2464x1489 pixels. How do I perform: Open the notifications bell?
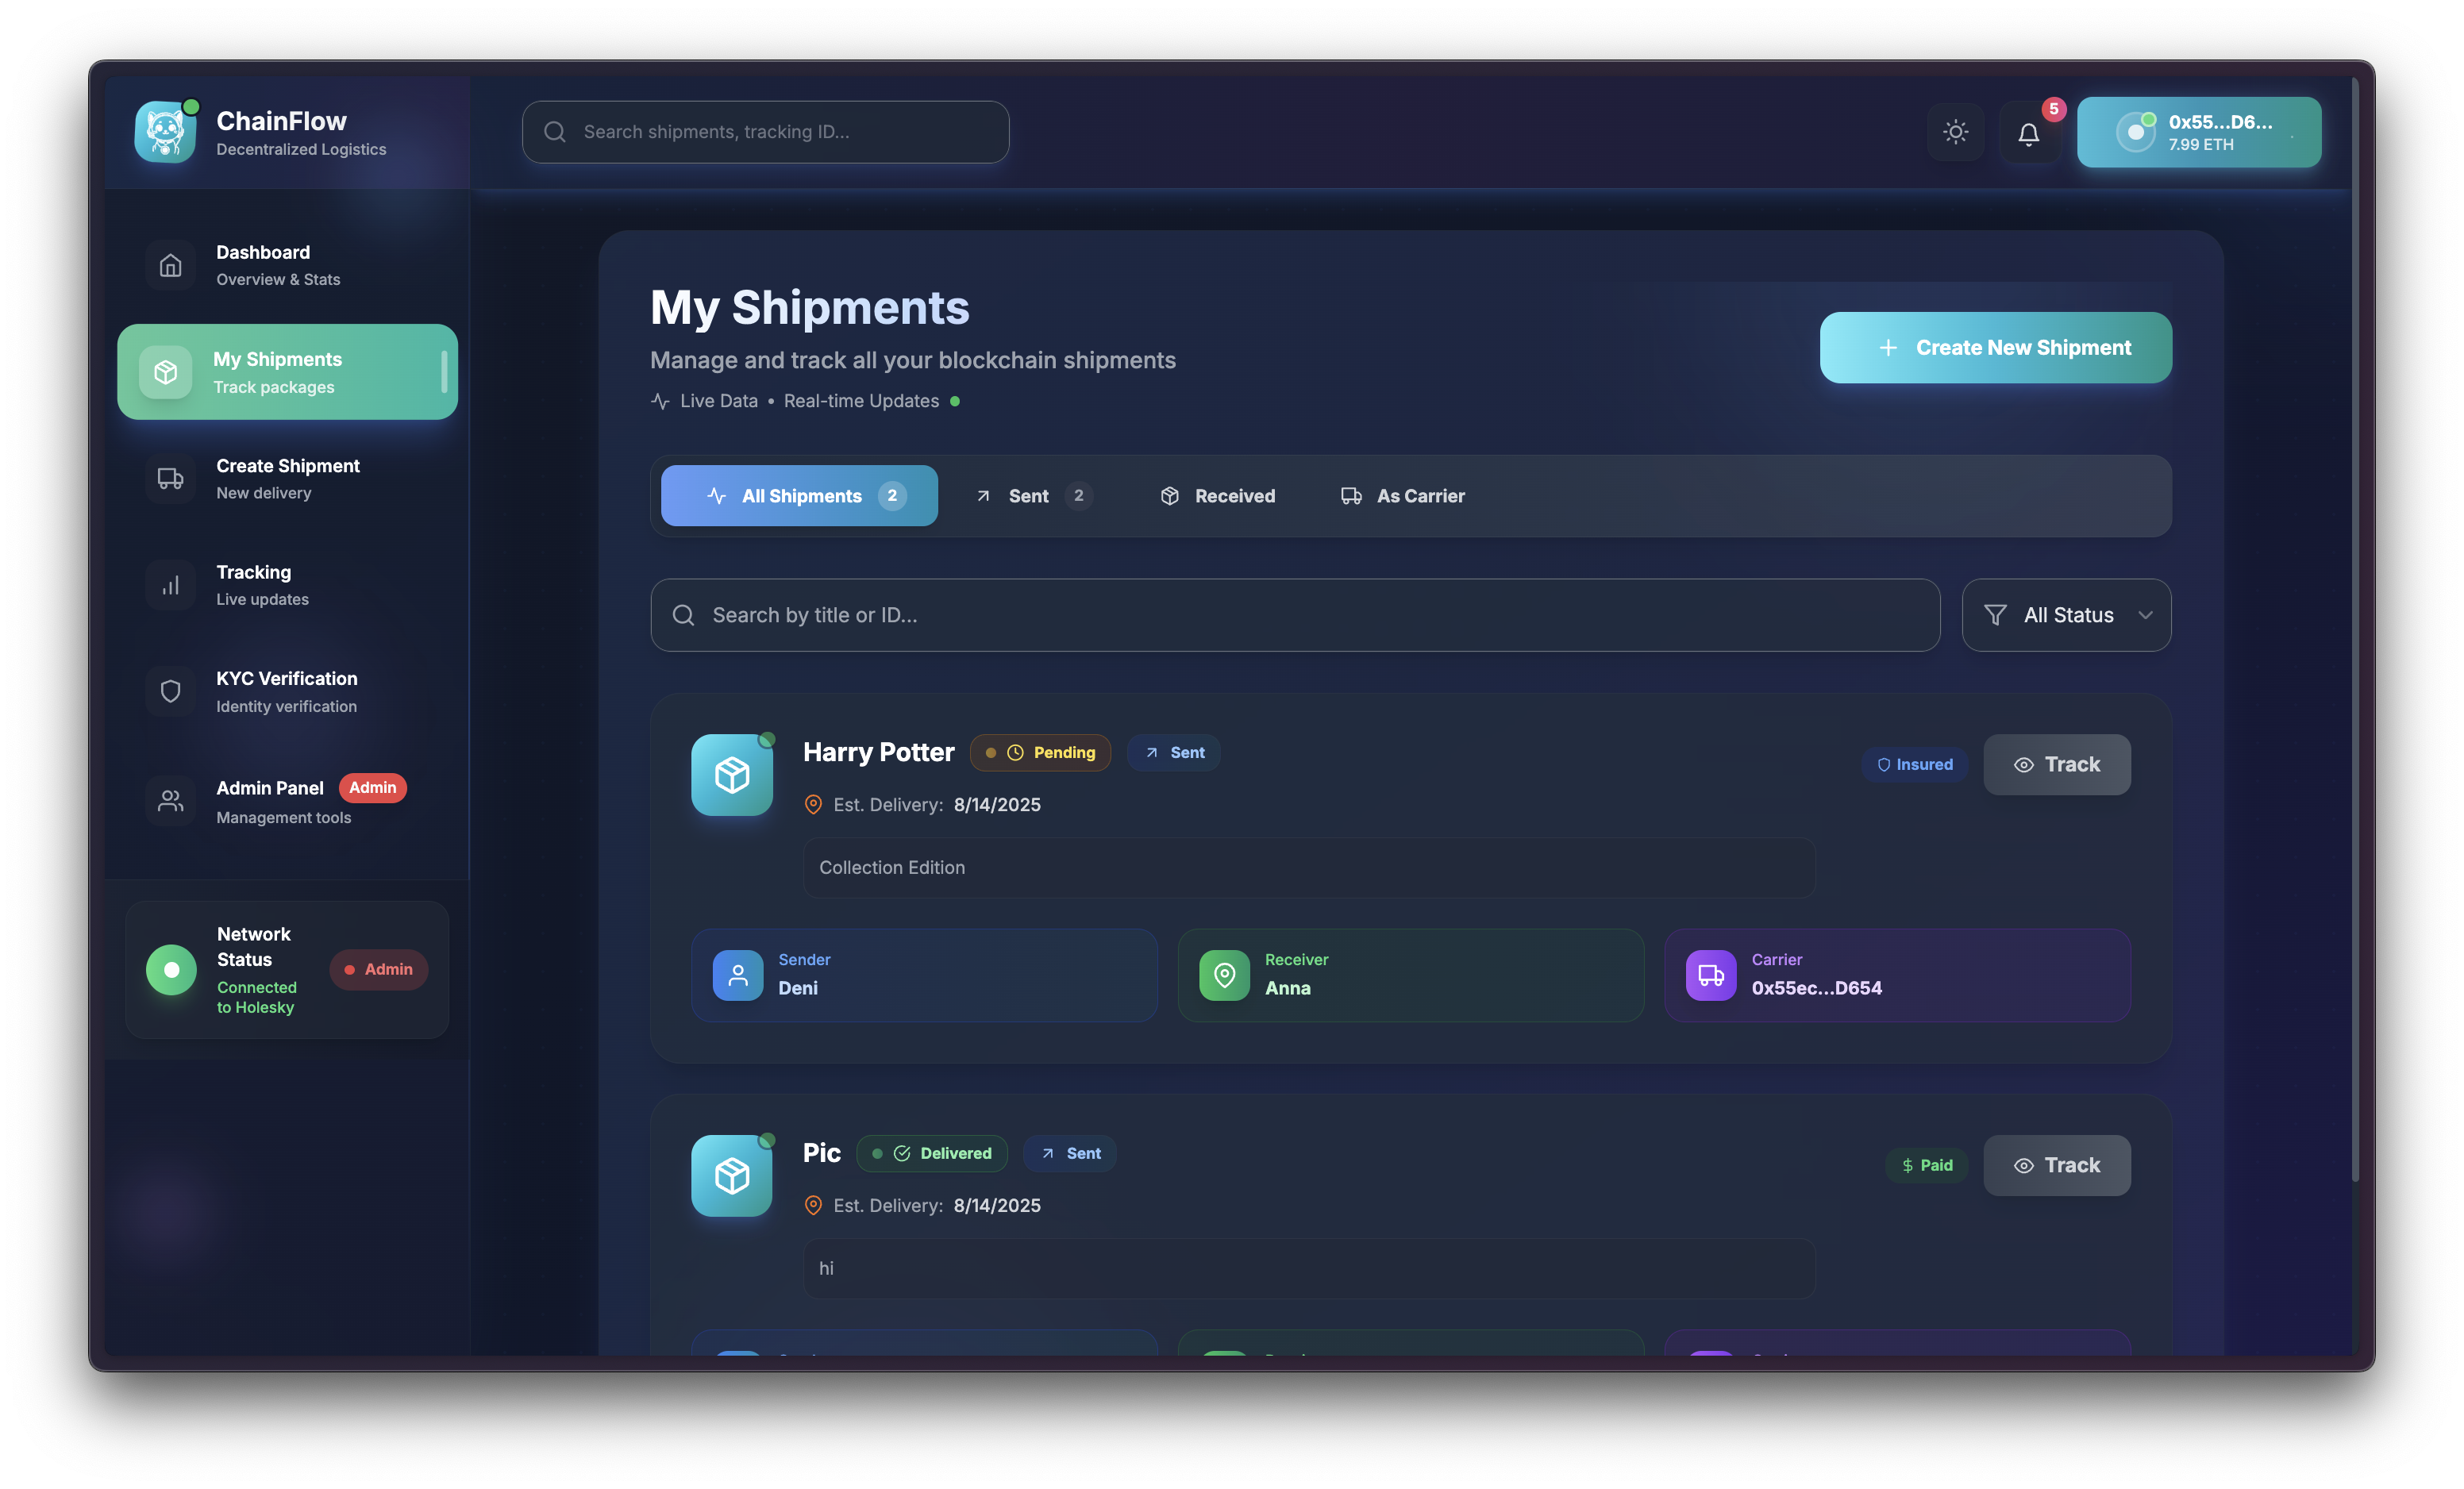(x=2028, y=133)
